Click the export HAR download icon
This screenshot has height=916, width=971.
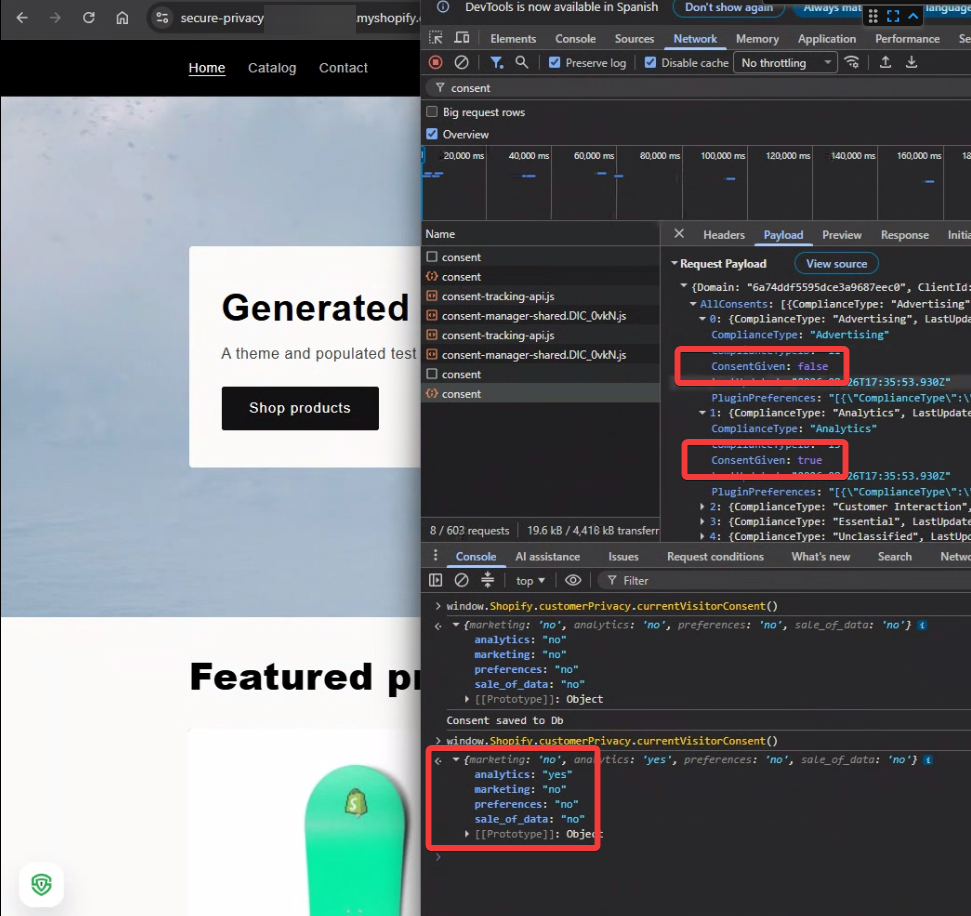(912, 62)
